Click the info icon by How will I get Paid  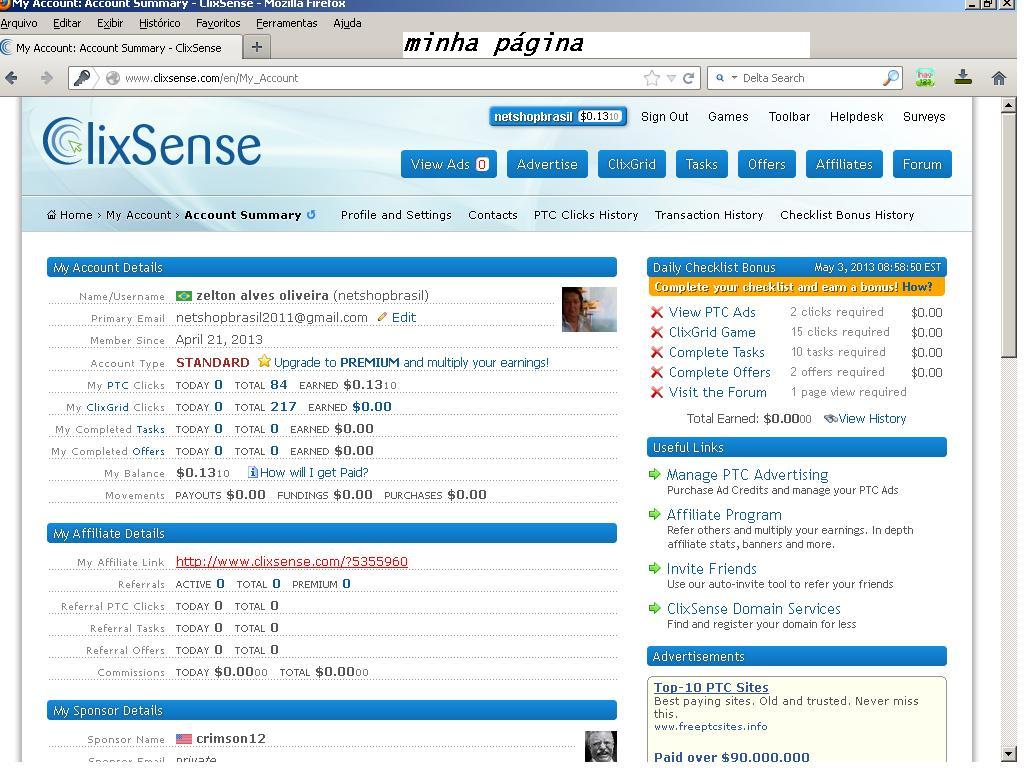(x=253, y=472)
